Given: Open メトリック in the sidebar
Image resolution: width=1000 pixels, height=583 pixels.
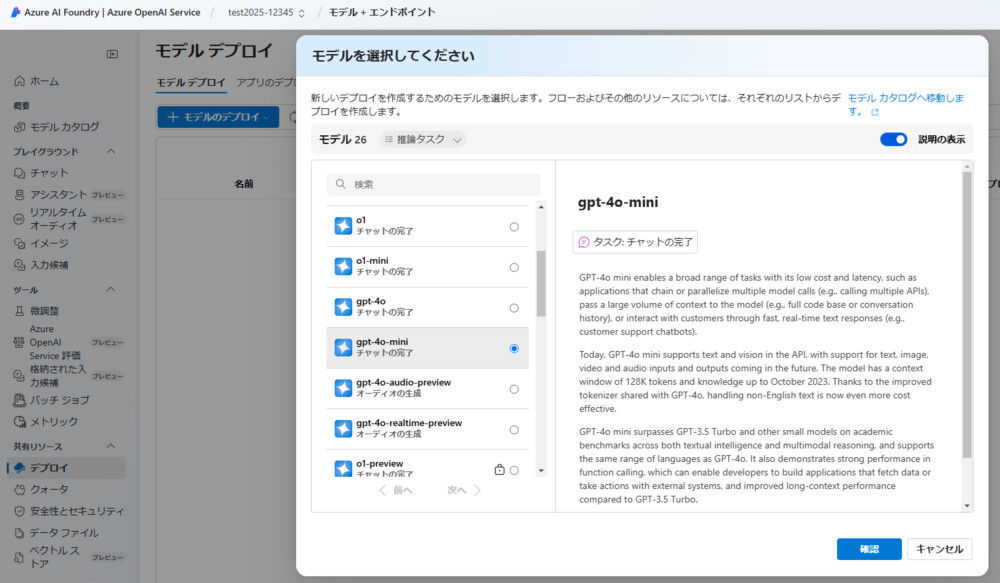Looking at the screenshot, I should click(x=46, y=422).
